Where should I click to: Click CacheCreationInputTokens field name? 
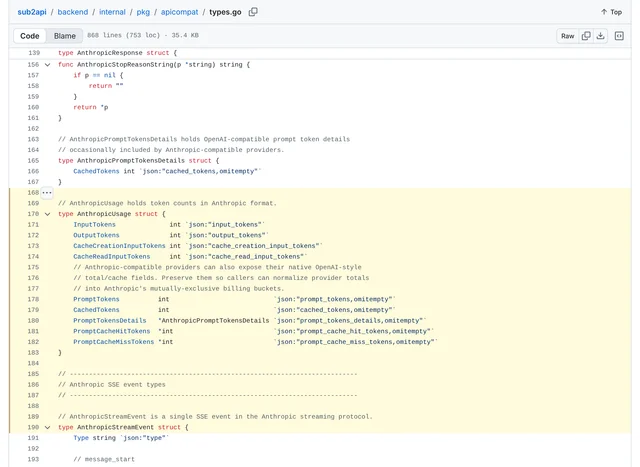119,246
